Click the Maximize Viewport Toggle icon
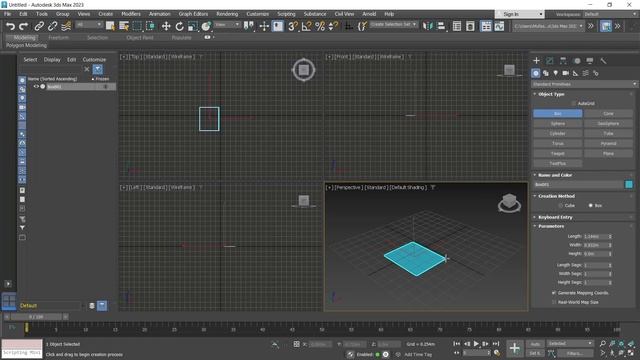This screenshot has width=640, height=360. pyautogui.click(x=631, y=353)
